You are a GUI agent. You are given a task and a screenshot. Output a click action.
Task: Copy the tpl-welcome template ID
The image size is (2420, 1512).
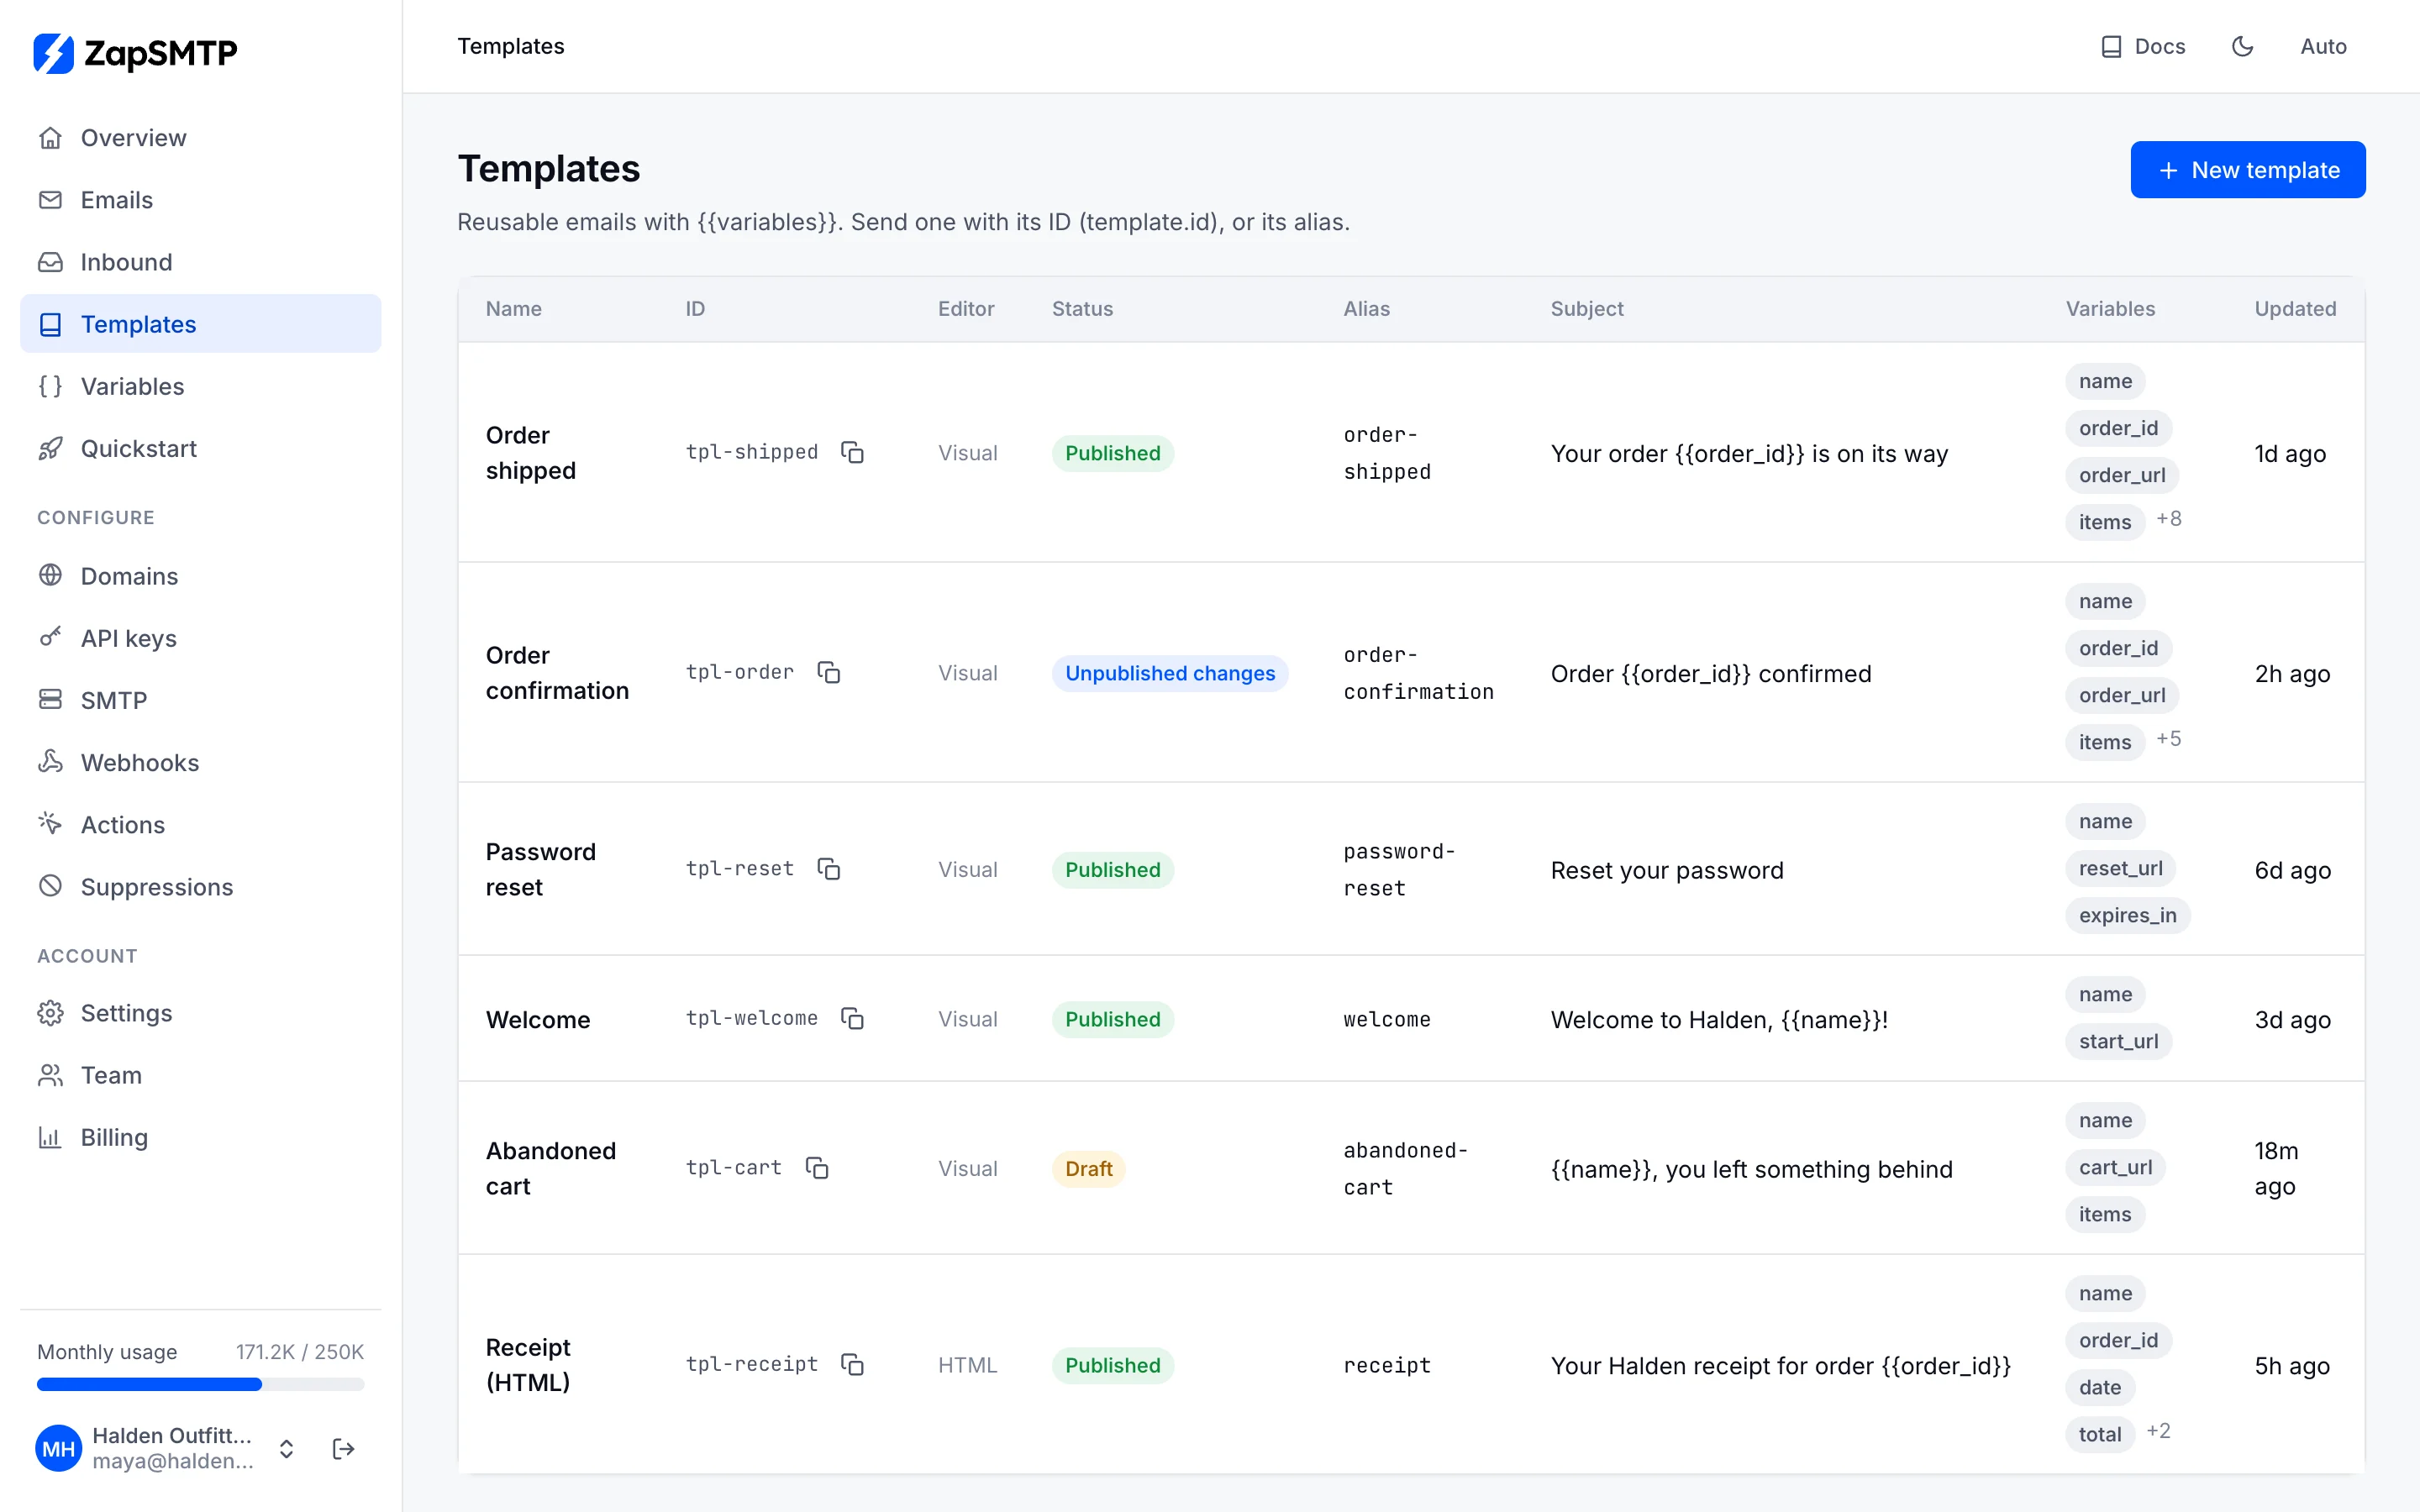click(852, 1019)
